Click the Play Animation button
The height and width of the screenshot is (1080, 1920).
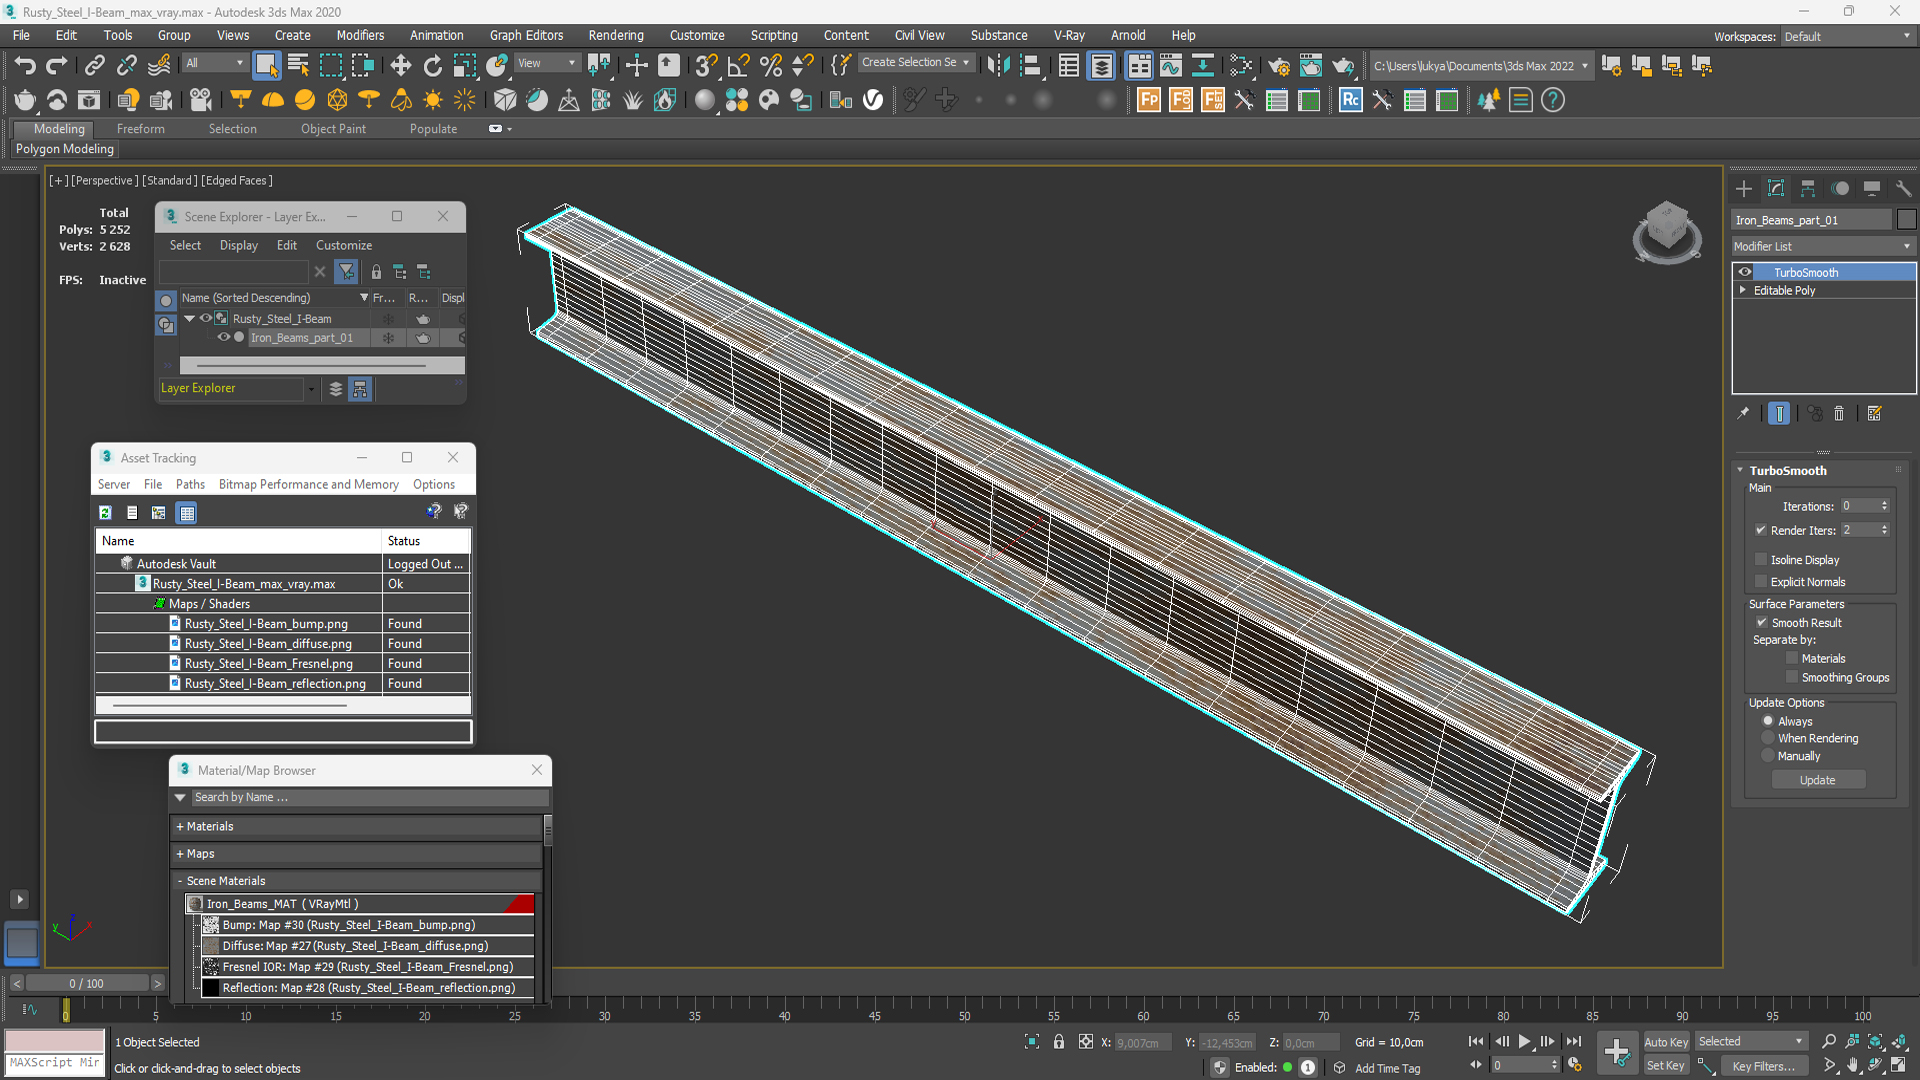pos(1524,1042)
